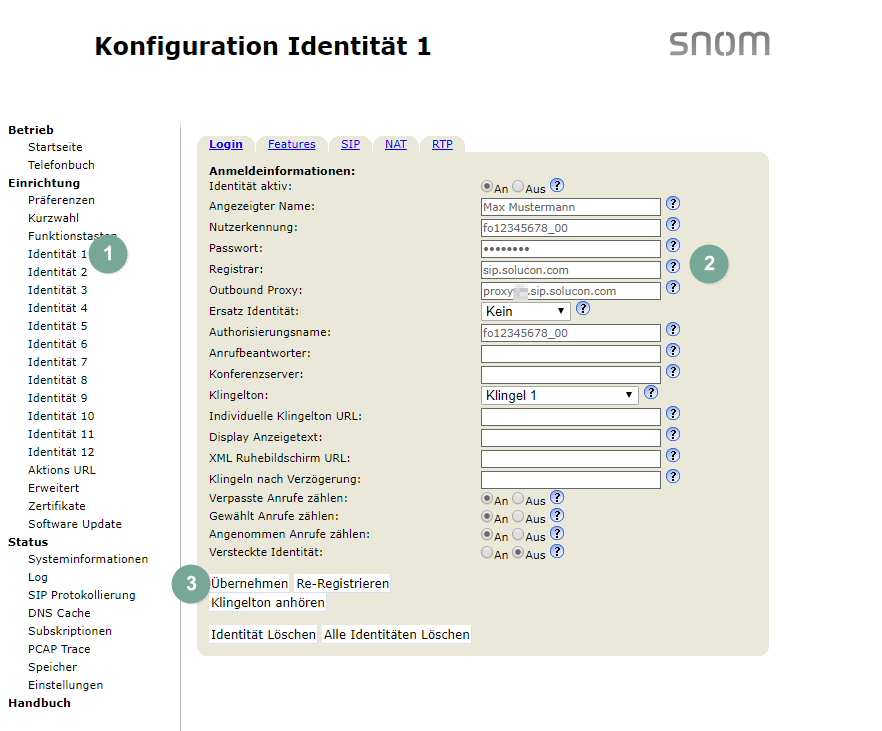Click Identität Löschen button

(263, 634)
